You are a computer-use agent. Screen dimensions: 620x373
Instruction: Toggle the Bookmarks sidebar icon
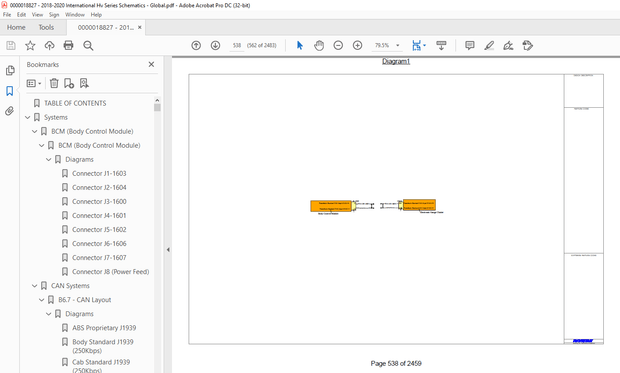coord(10,91)
